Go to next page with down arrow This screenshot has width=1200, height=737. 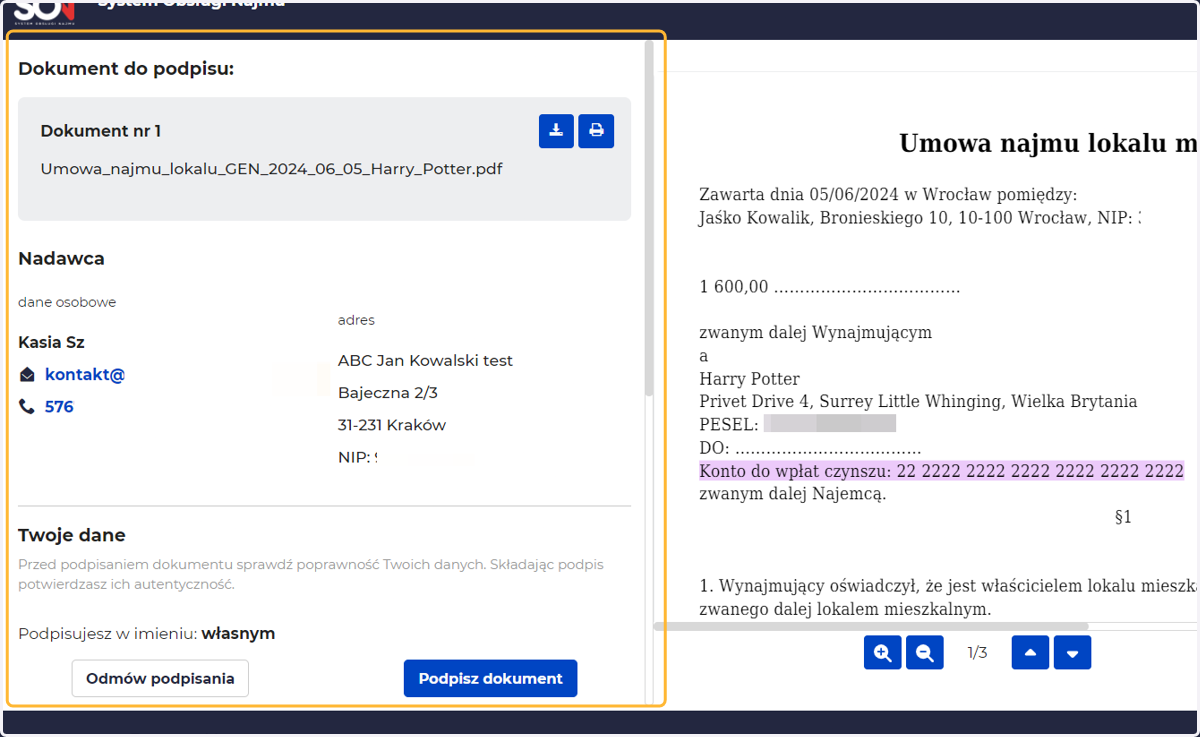click(1073, 653)
